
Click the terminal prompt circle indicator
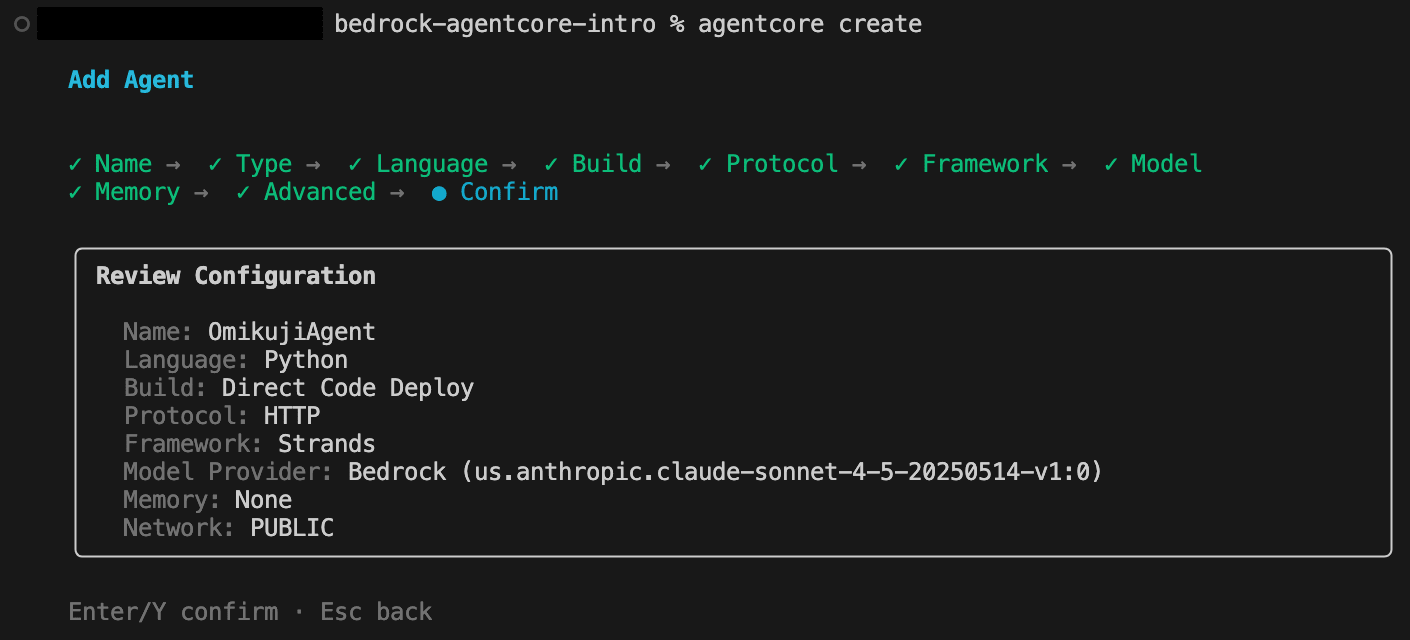22,24
